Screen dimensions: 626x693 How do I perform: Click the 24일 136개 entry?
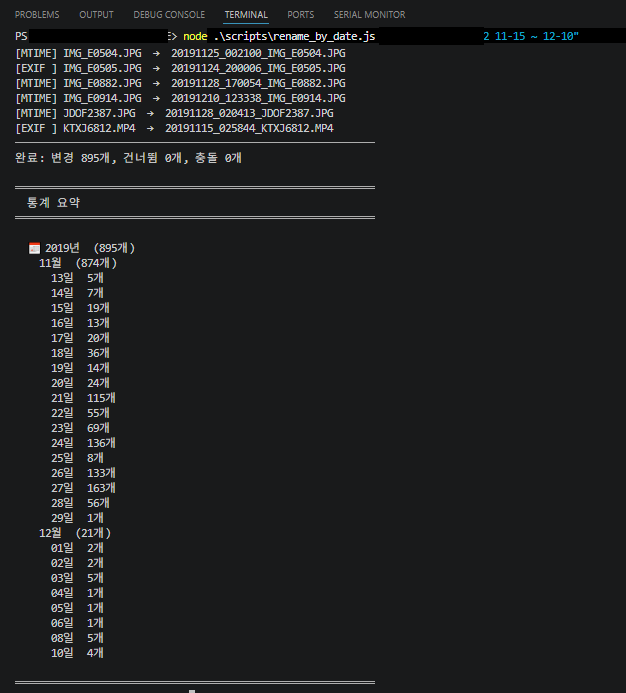(x=83, y=443)
